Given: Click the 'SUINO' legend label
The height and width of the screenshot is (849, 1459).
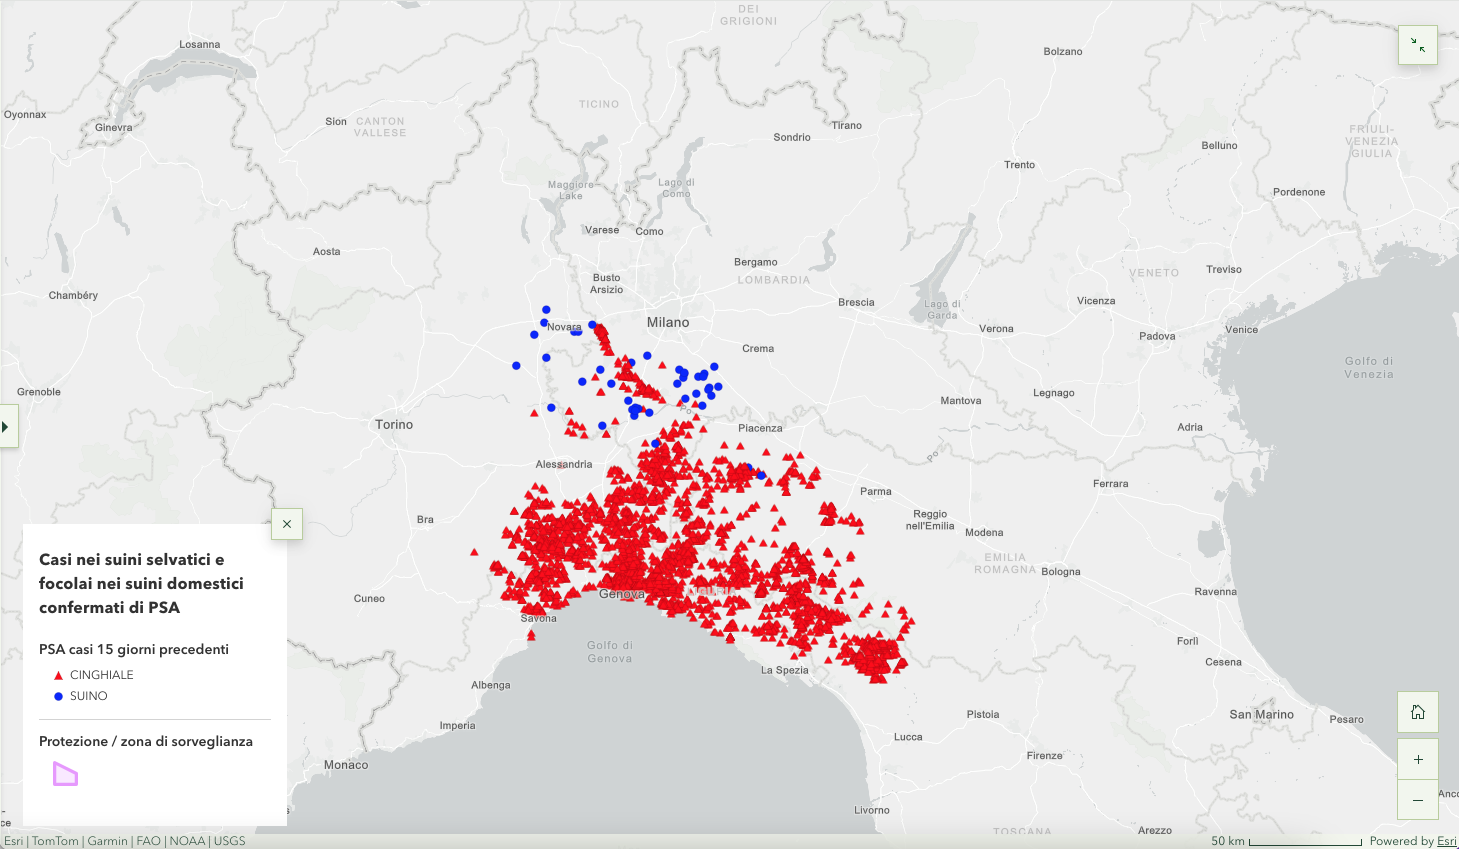Looking at the screenshot, I should click(x=89, y=696).
